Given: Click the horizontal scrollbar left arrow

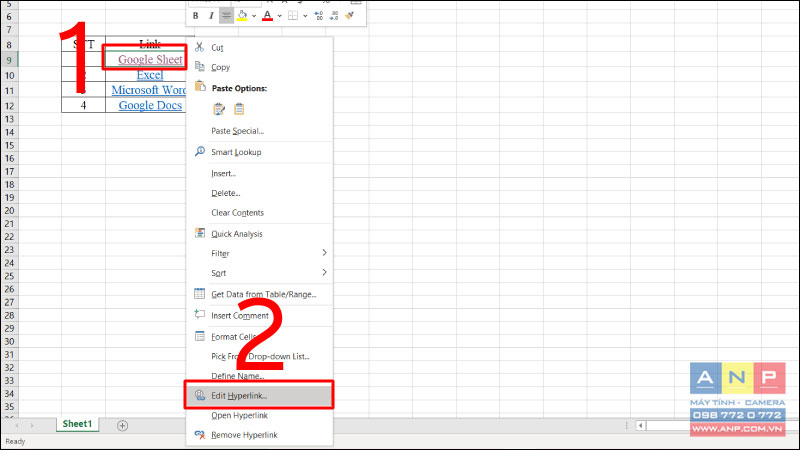Looking at the screenshot, I should coord(641,426).
